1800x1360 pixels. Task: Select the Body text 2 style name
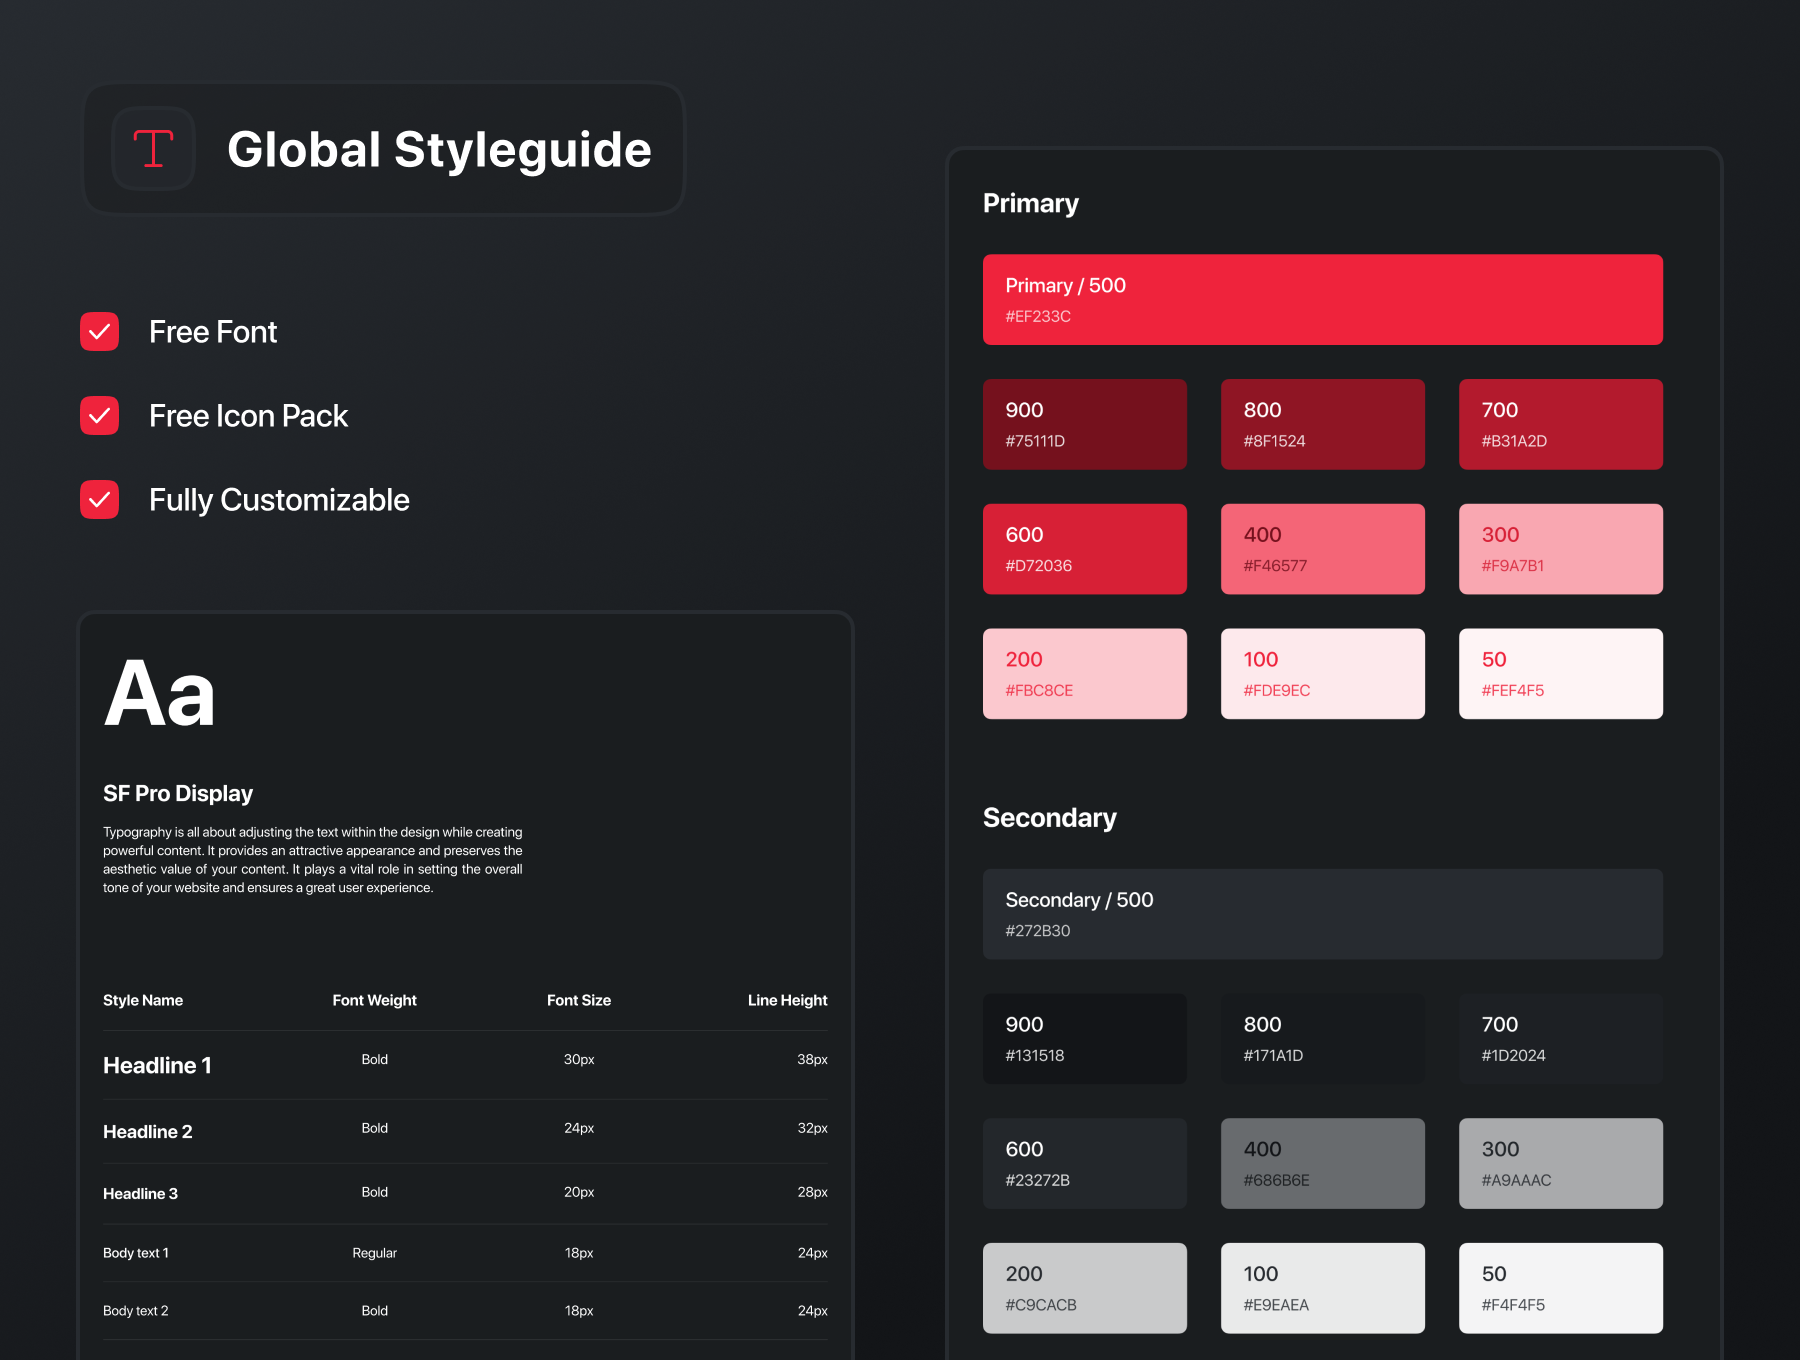point(136,1311)
